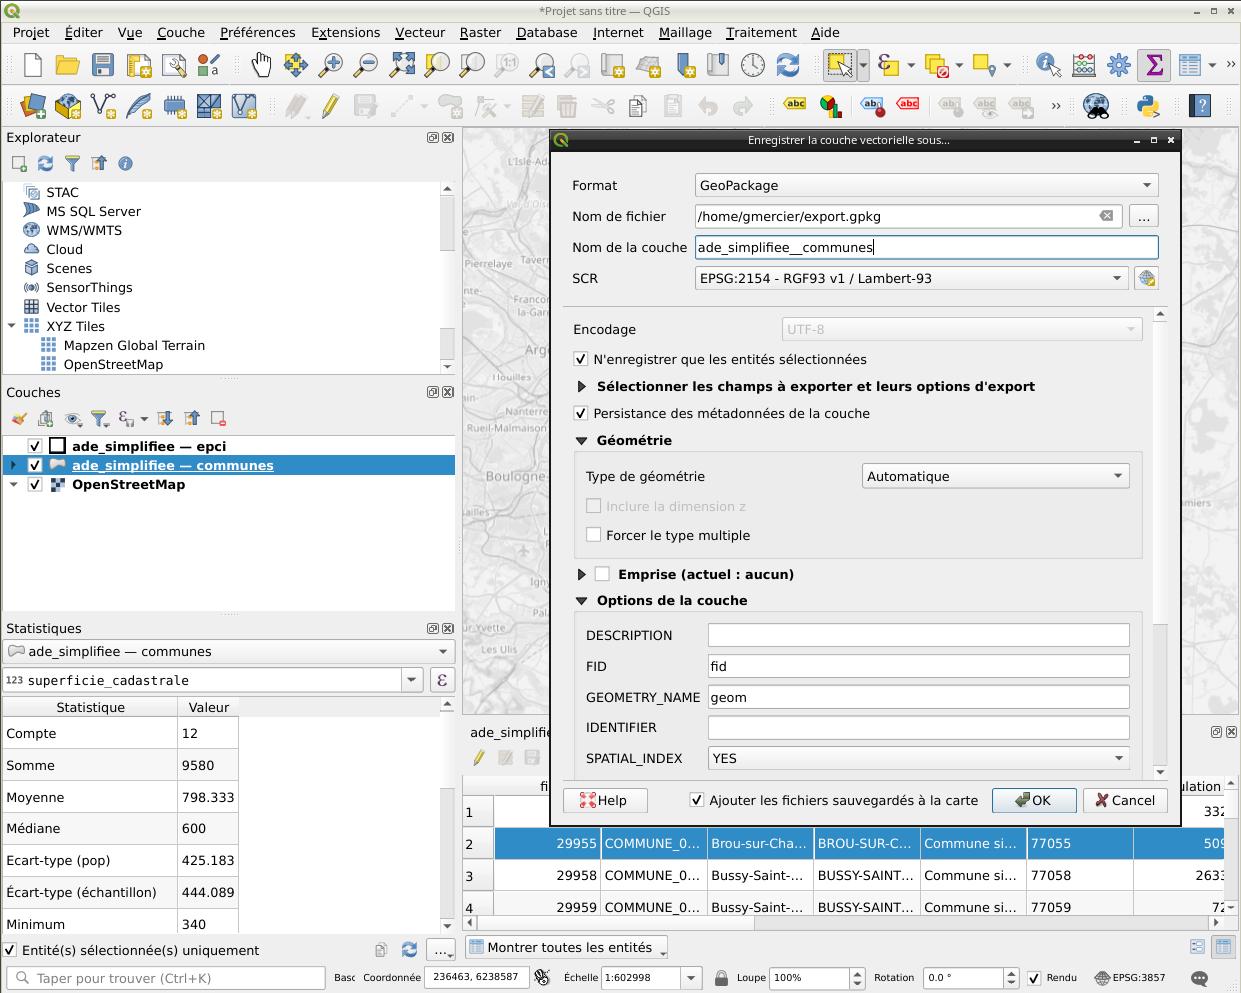This screenshot has height=993, width=1241.
Task: Toggle visibility of OpenStreetMap layer
Action: click(35, 485)
